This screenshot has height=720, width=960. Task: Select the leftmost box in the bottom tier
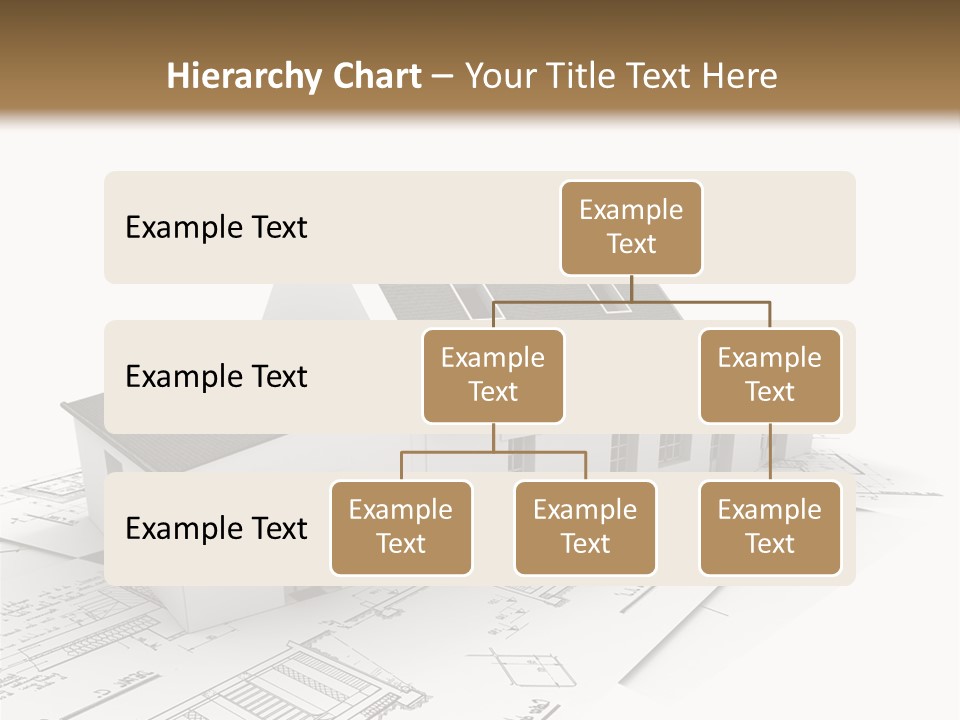[x=401, y=528]
